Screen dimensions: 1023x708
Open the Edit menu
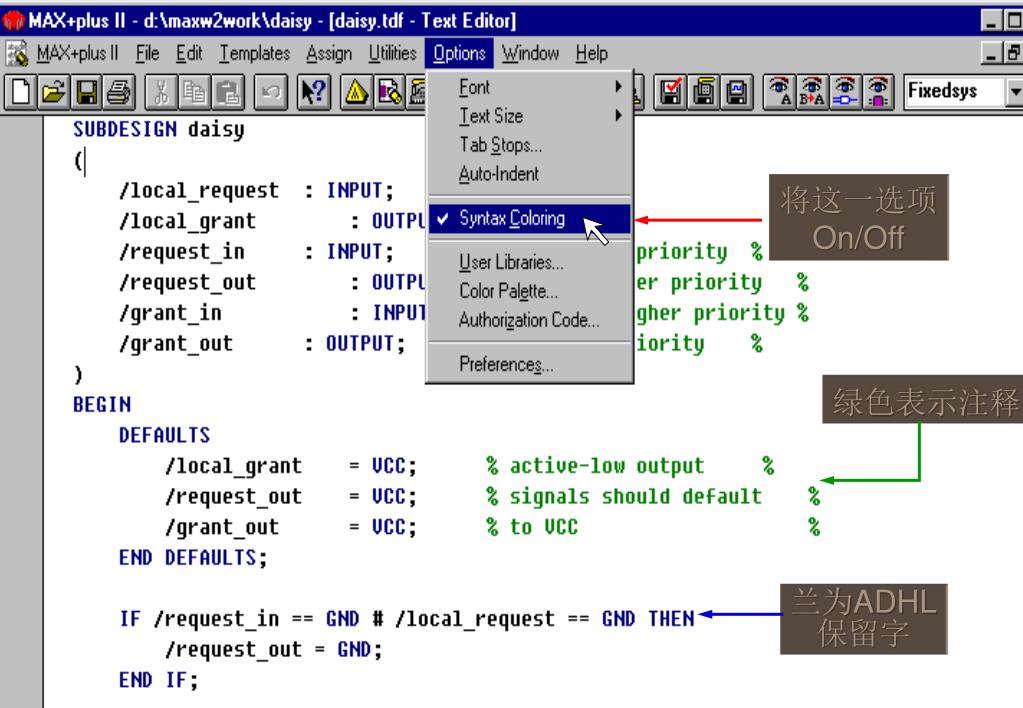tap(189, 54)
